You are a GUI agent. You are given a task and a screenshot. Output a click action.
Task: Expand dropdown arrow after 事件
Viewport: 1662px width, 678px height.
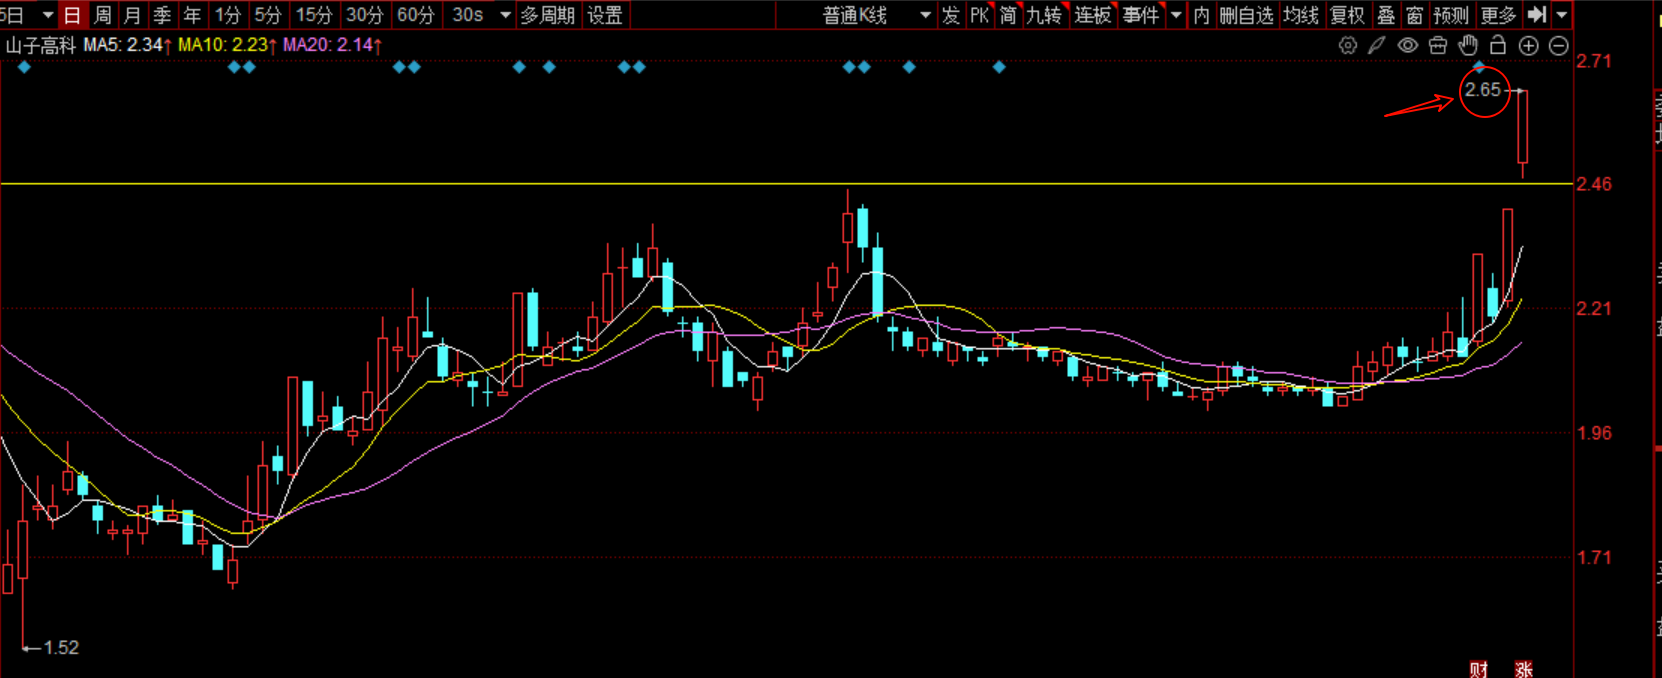click(x=1176, y=15)
